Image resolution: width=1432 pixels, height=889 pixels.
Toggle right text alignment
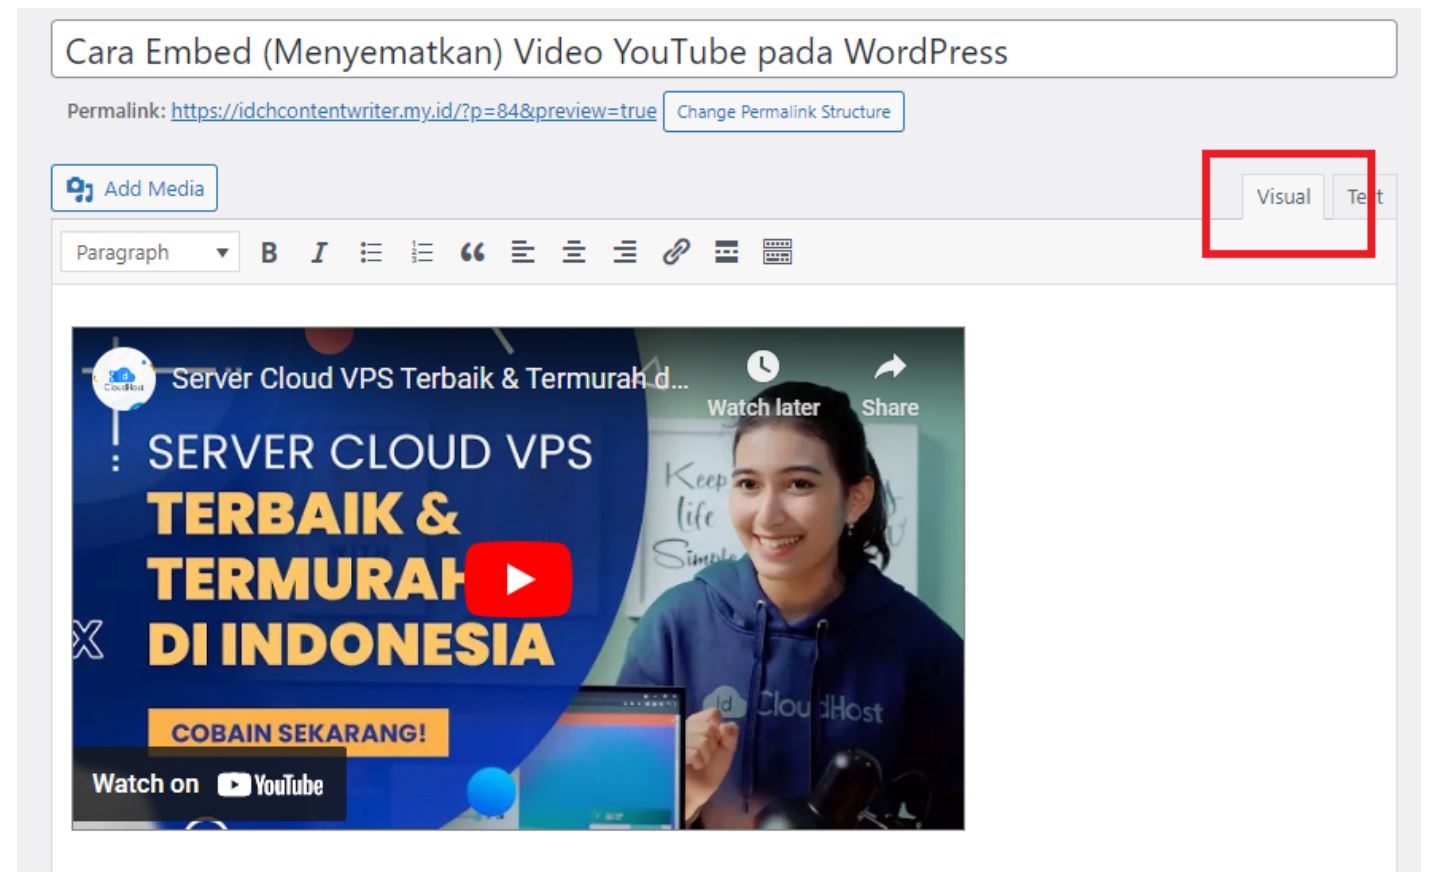click(624, 254)
